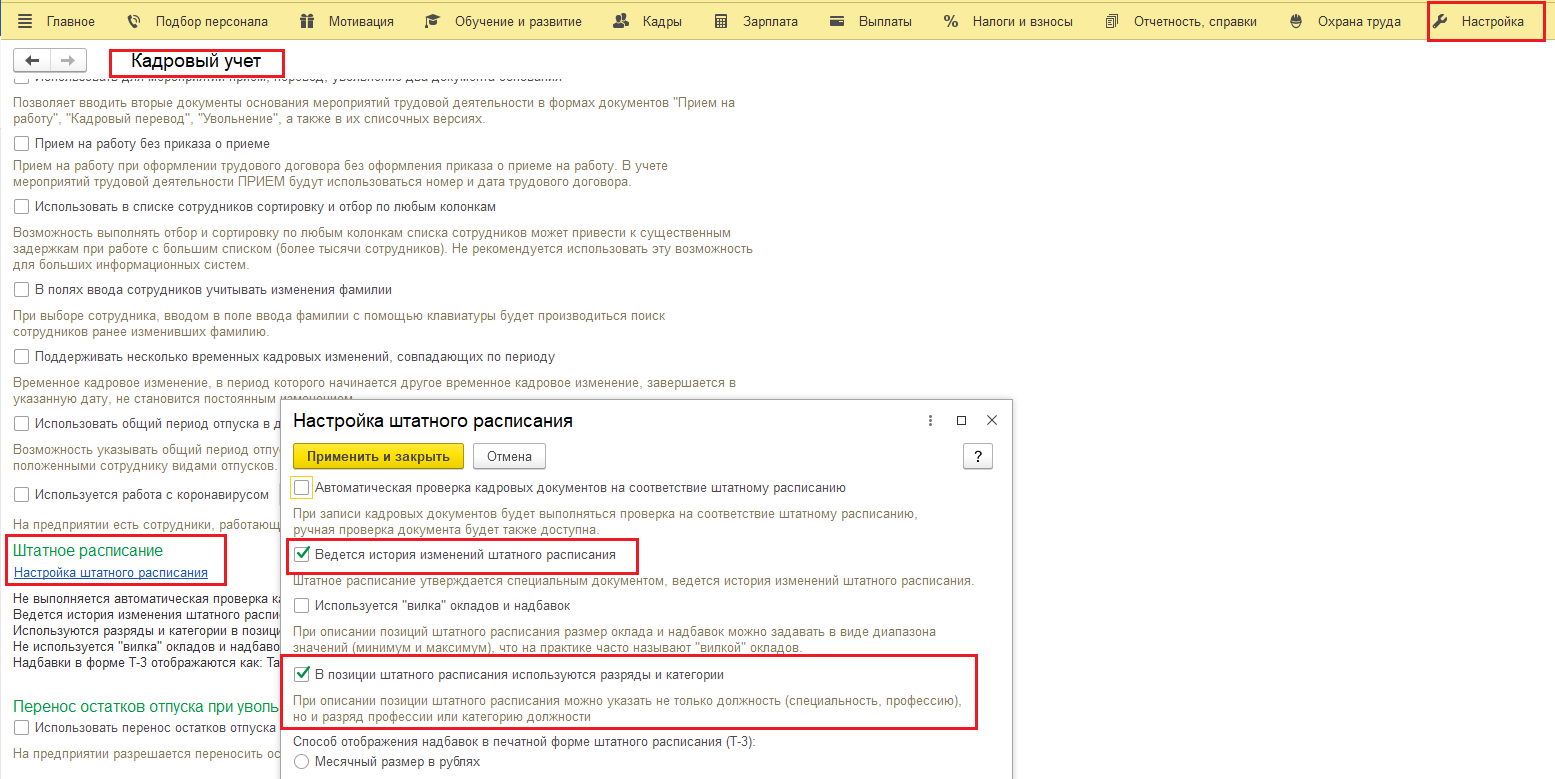Click Применить и закрыть button

point(378,457)
